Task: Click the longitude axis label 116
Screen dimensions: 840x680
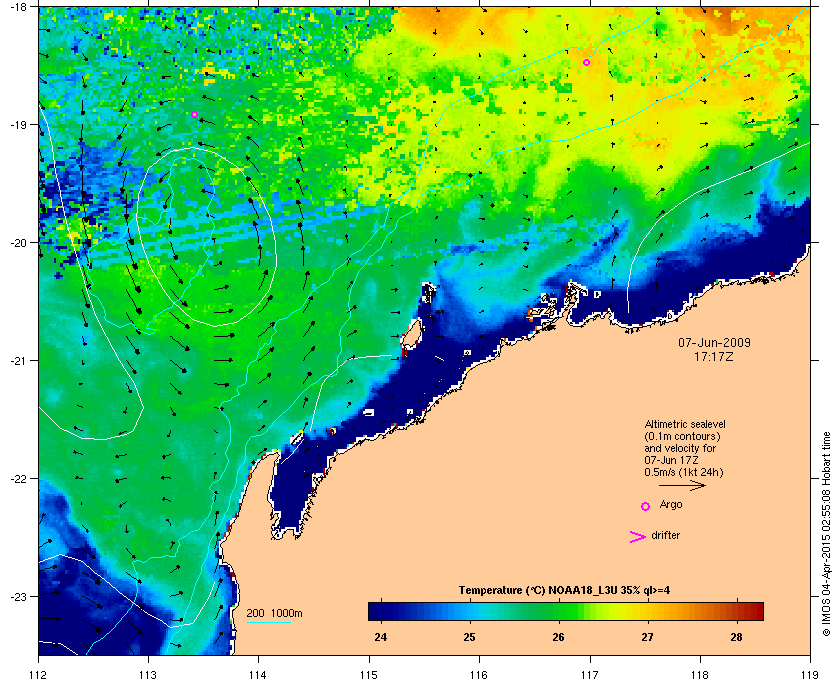Action: (x=479, y=674)
